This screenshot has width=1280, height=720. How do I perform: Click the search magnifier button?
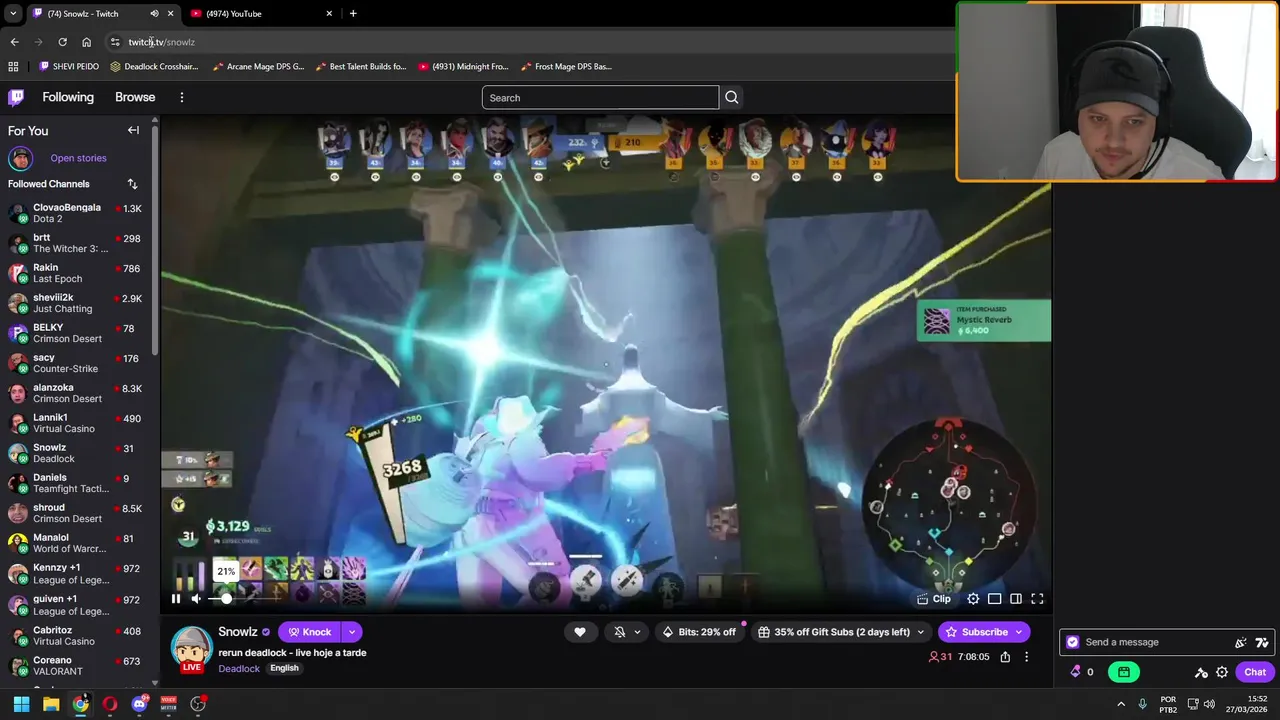[x=731, y=97]
